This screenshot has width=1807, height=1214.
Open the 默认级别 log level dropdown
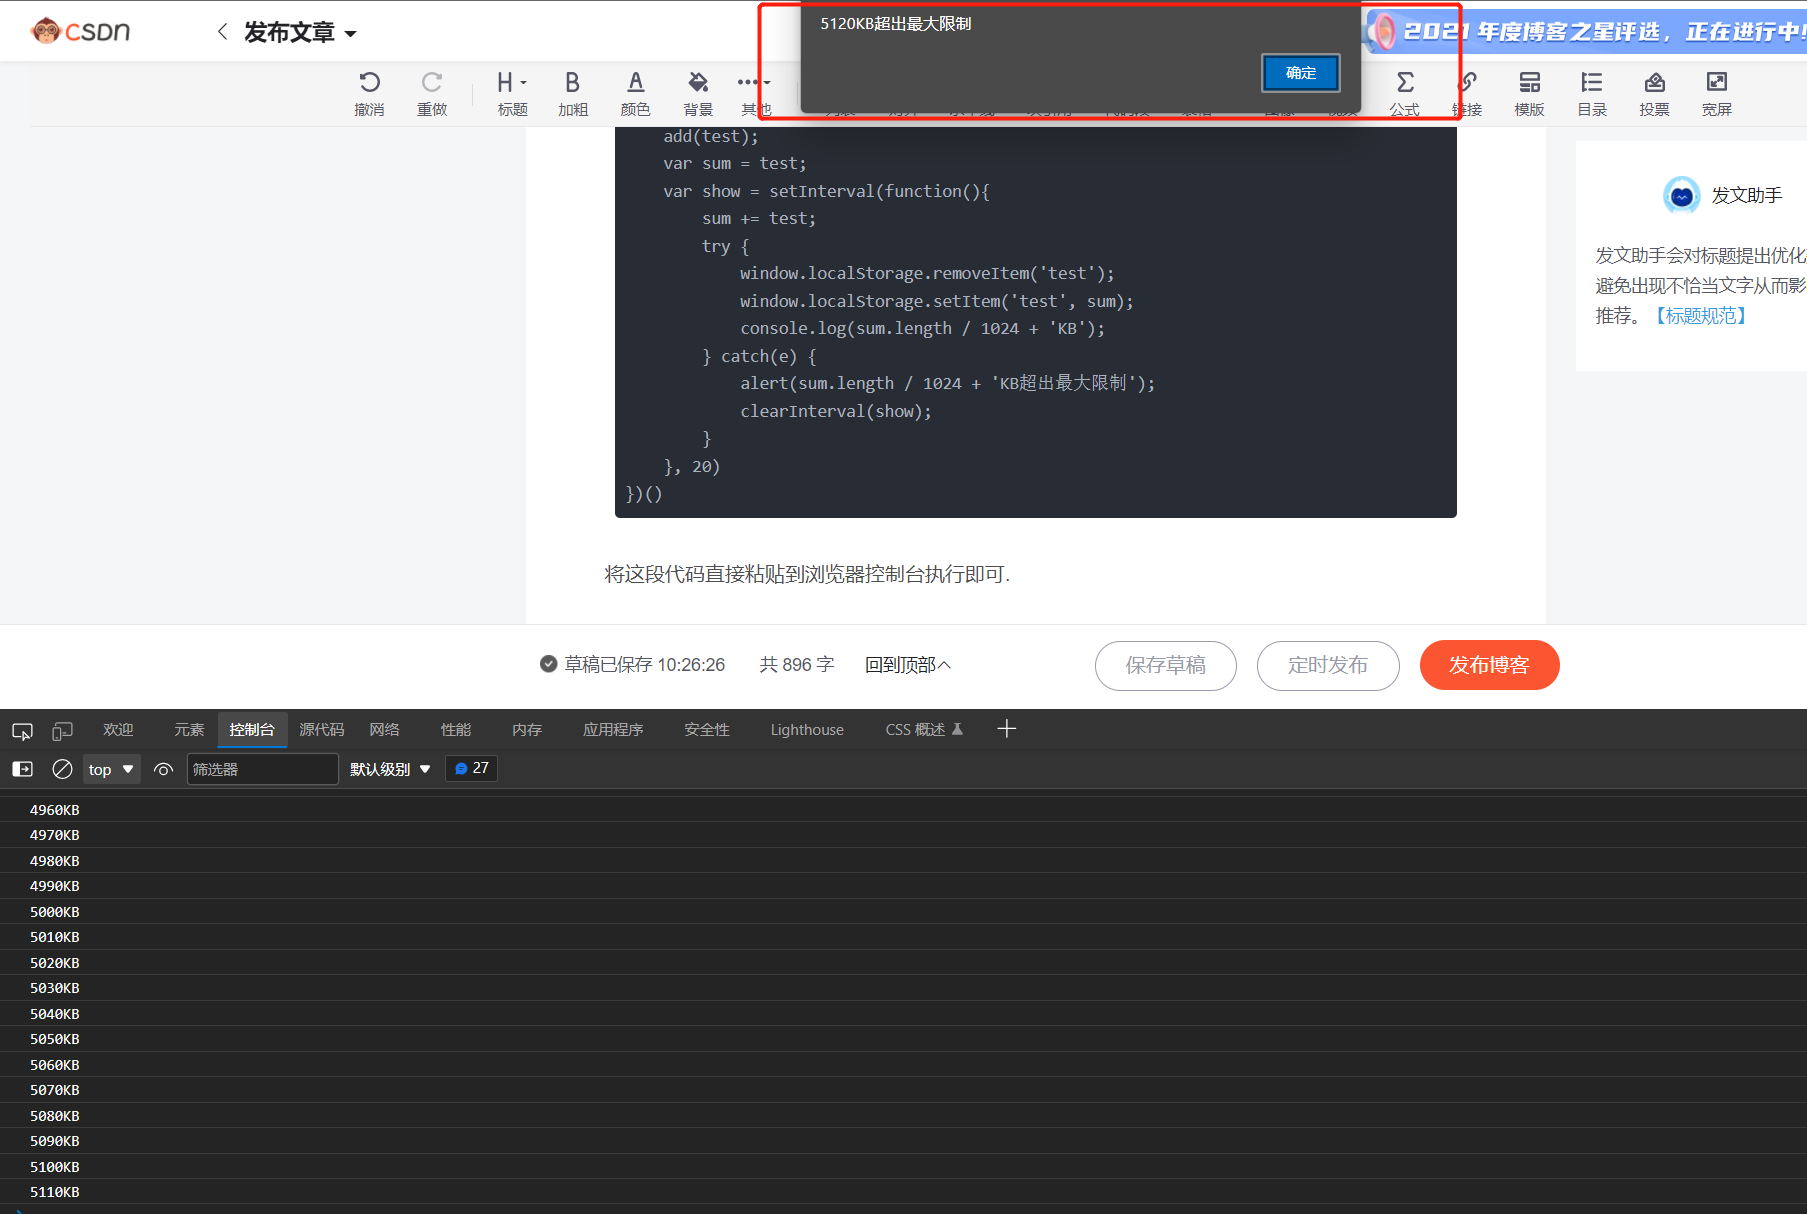390,769
